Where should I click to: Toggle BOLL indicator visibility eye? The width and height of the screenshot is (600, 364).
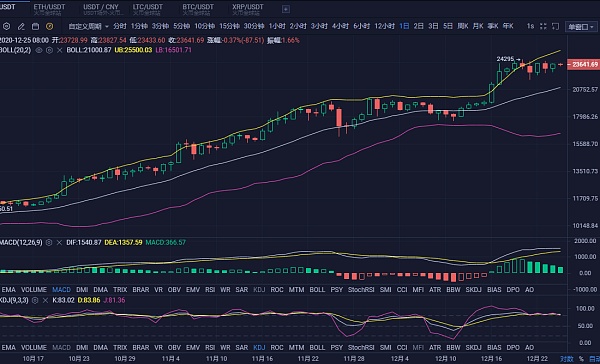[39, 50]
